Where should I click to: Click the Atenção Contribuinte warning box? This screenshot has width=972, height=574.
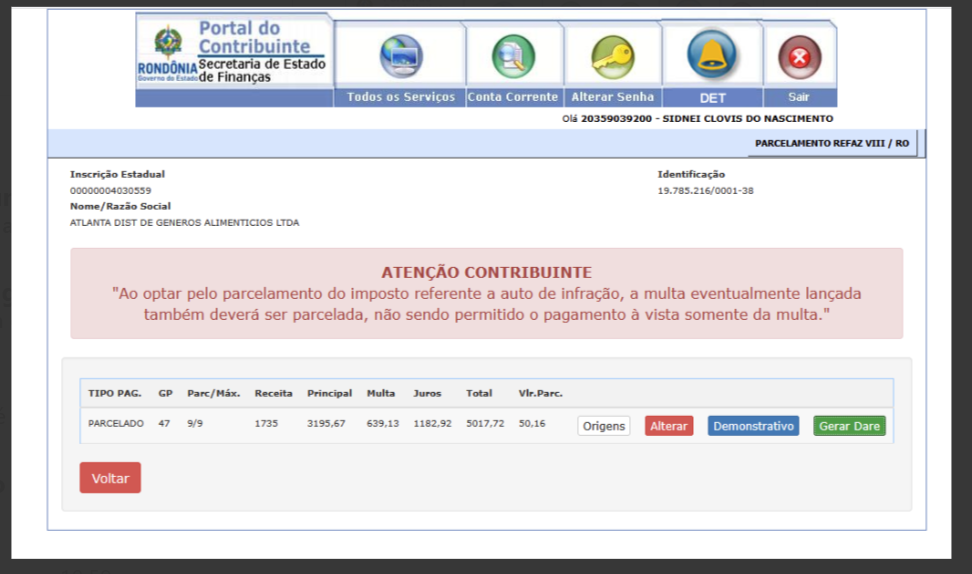486,293
